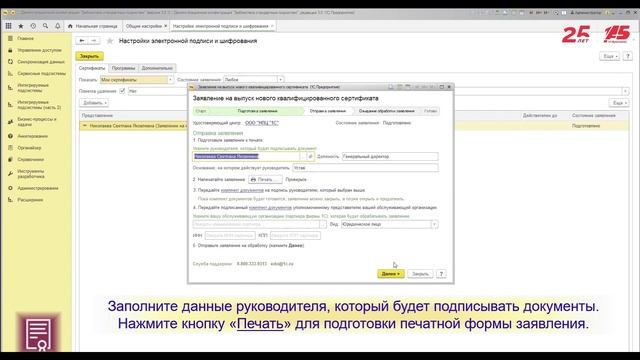This screenshot has height=360, width=640.
Task: Click the Справочники sidebar icon
Action: pyautogui.click(x=10, y=160)
